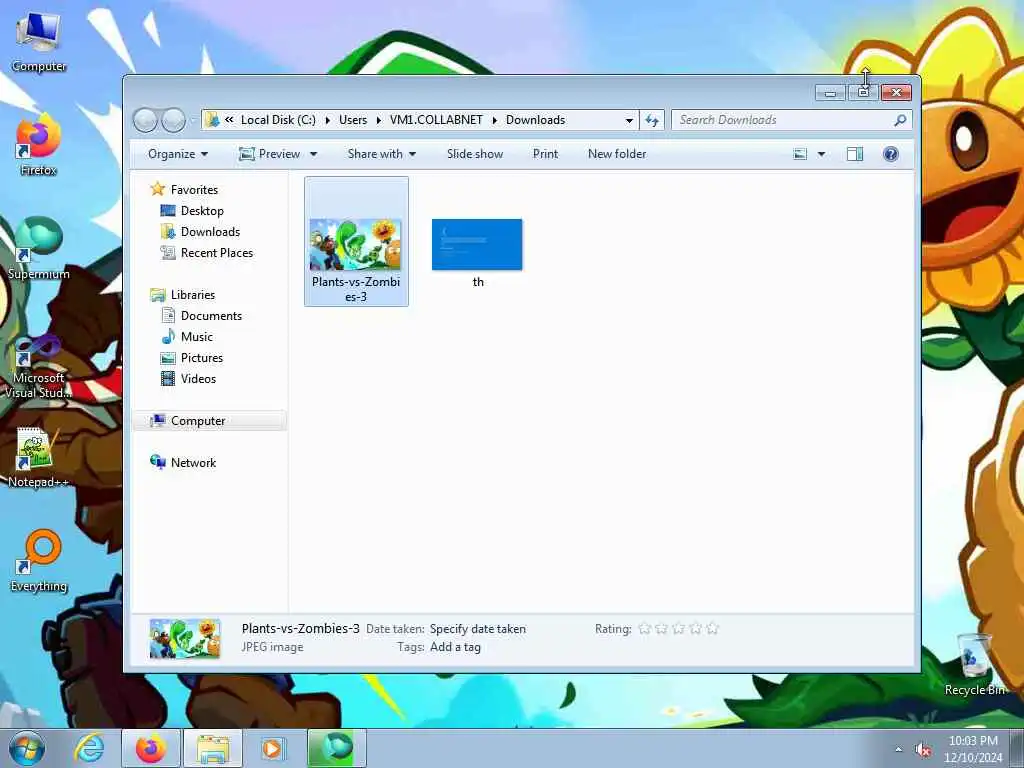Open the Computer desktop icon

[39, 42]
